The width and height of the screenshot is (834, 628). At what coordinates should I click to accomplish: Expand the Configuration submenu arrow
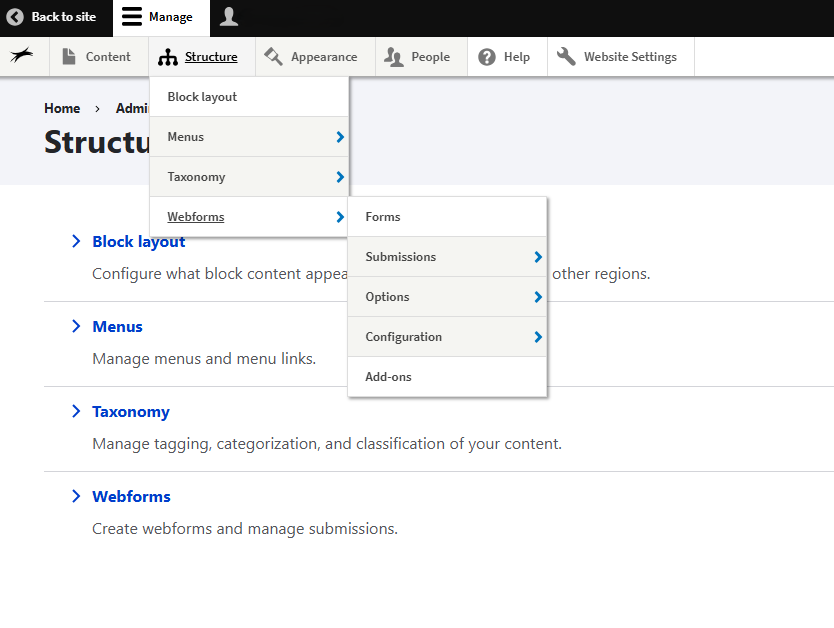click(x=538, y=337)
